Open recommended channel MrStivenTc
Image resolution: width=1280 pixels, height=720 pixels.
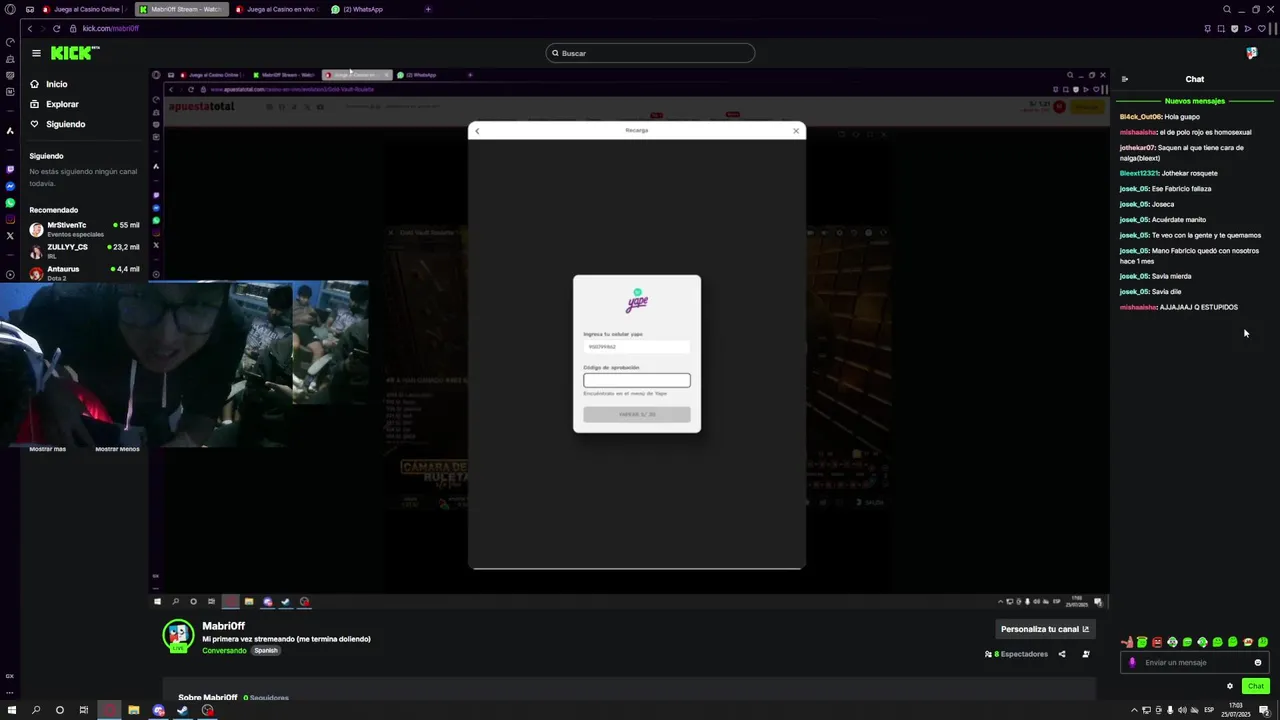85,229
